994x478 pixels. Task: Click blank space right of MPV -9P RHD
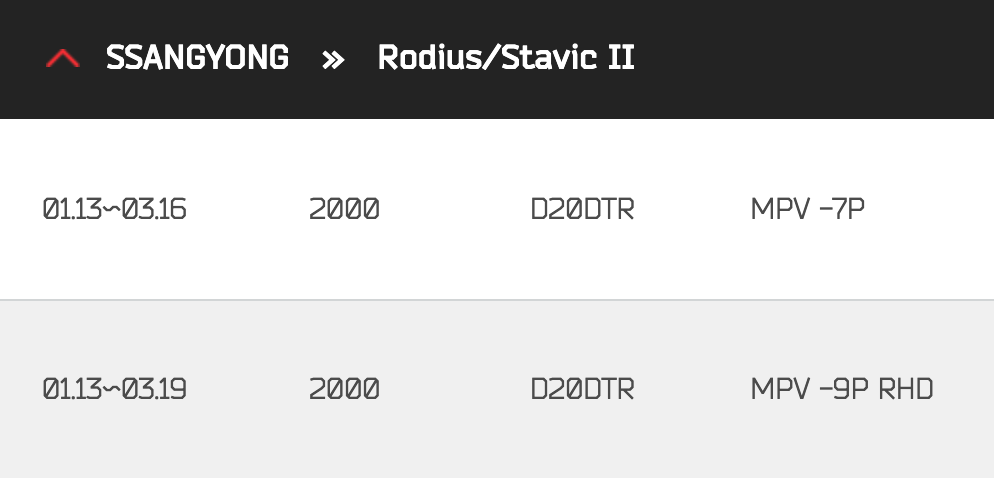pos(964,389)
